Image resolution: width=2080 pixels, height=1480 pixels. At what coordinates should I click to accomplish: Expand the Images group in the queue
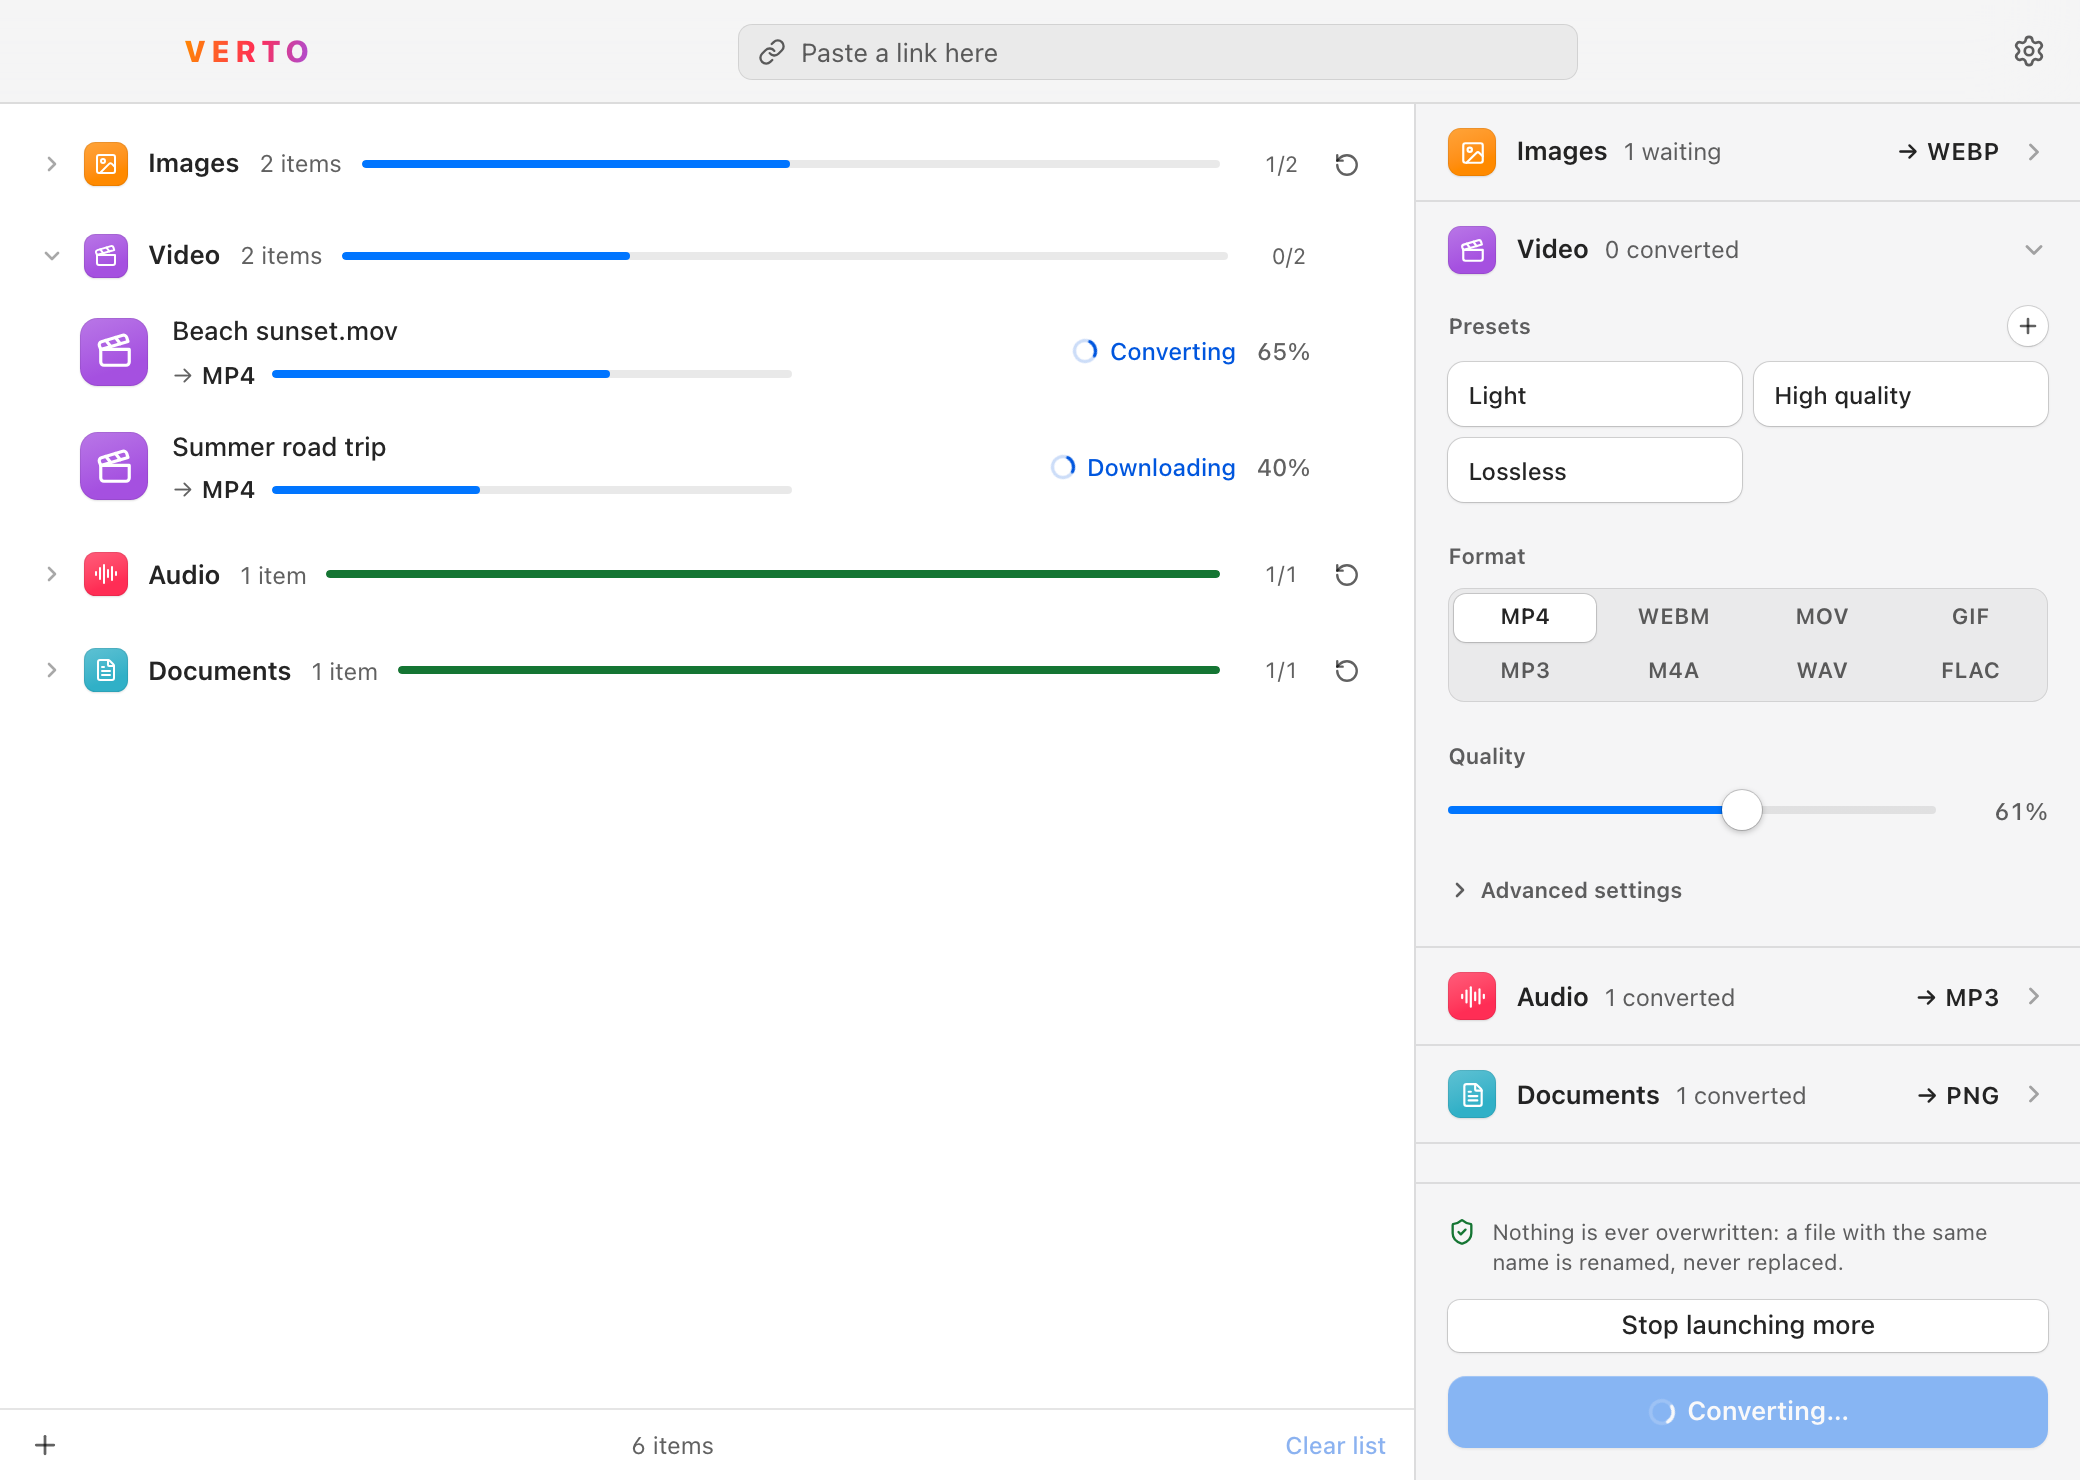(x=51, y=164)
